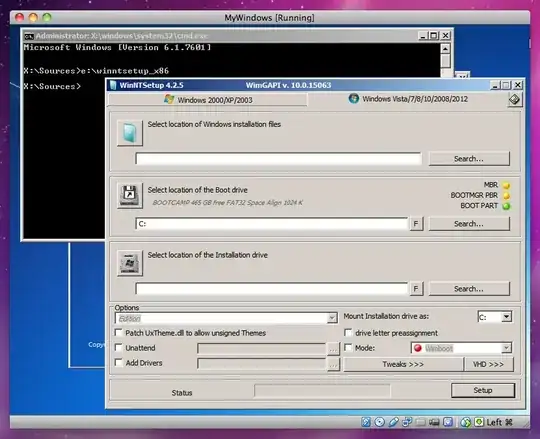Minimize the WinNTSetup window
The height and width of the screenshot is (439, 540).
[495, 85]
